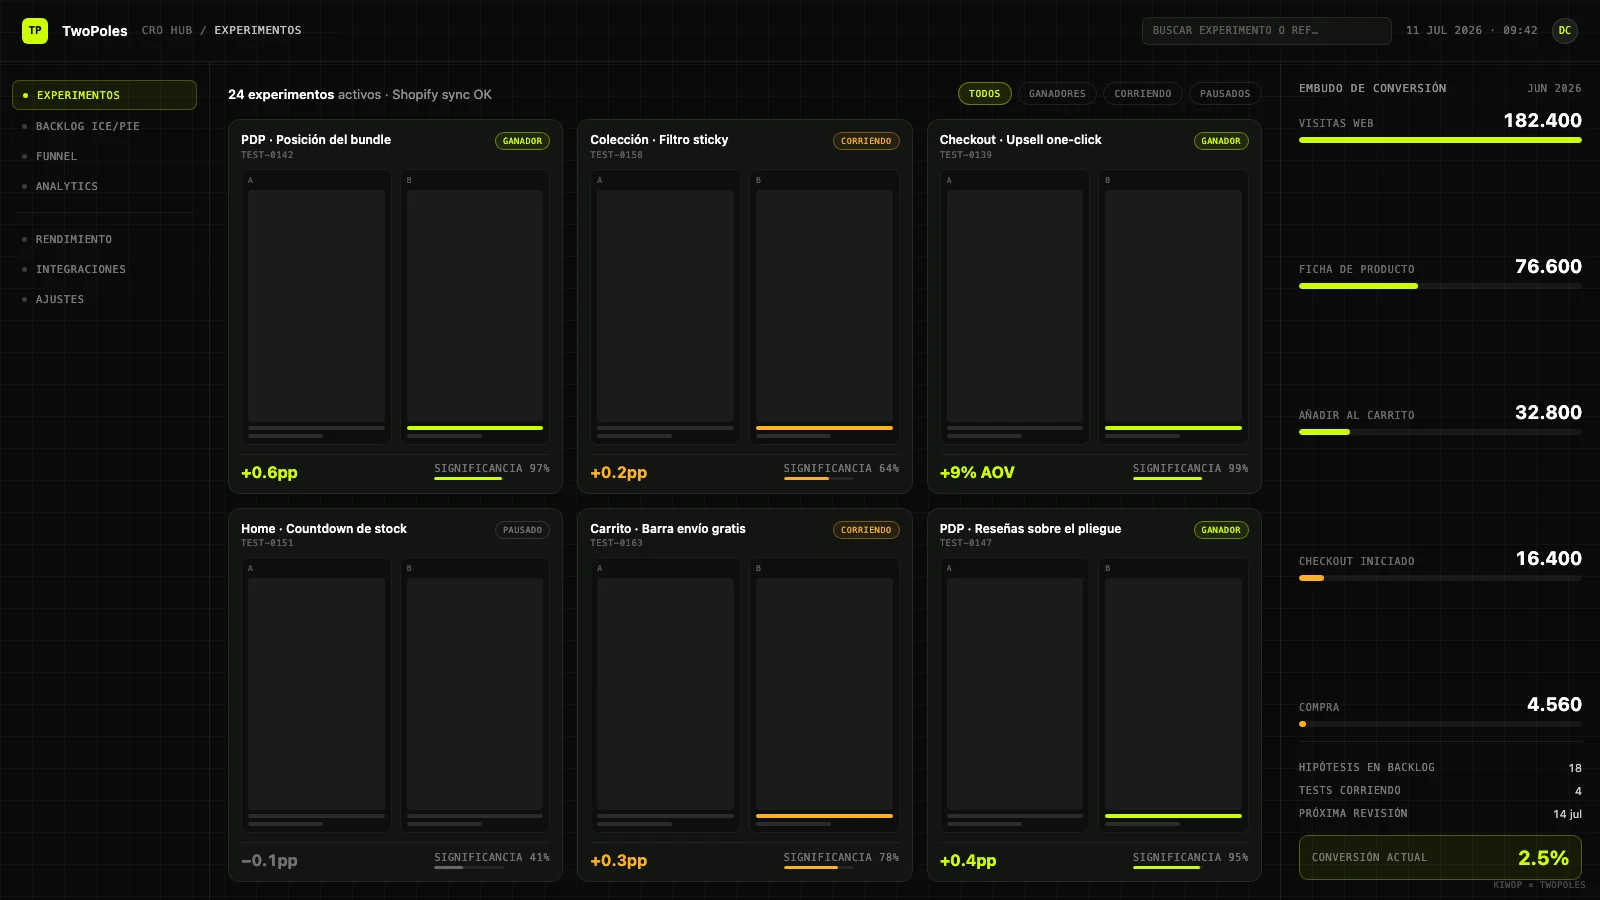The image size is (1600, 900).
Task: Click the +0.6pp uplift value
Action: [x=269, y=473]
